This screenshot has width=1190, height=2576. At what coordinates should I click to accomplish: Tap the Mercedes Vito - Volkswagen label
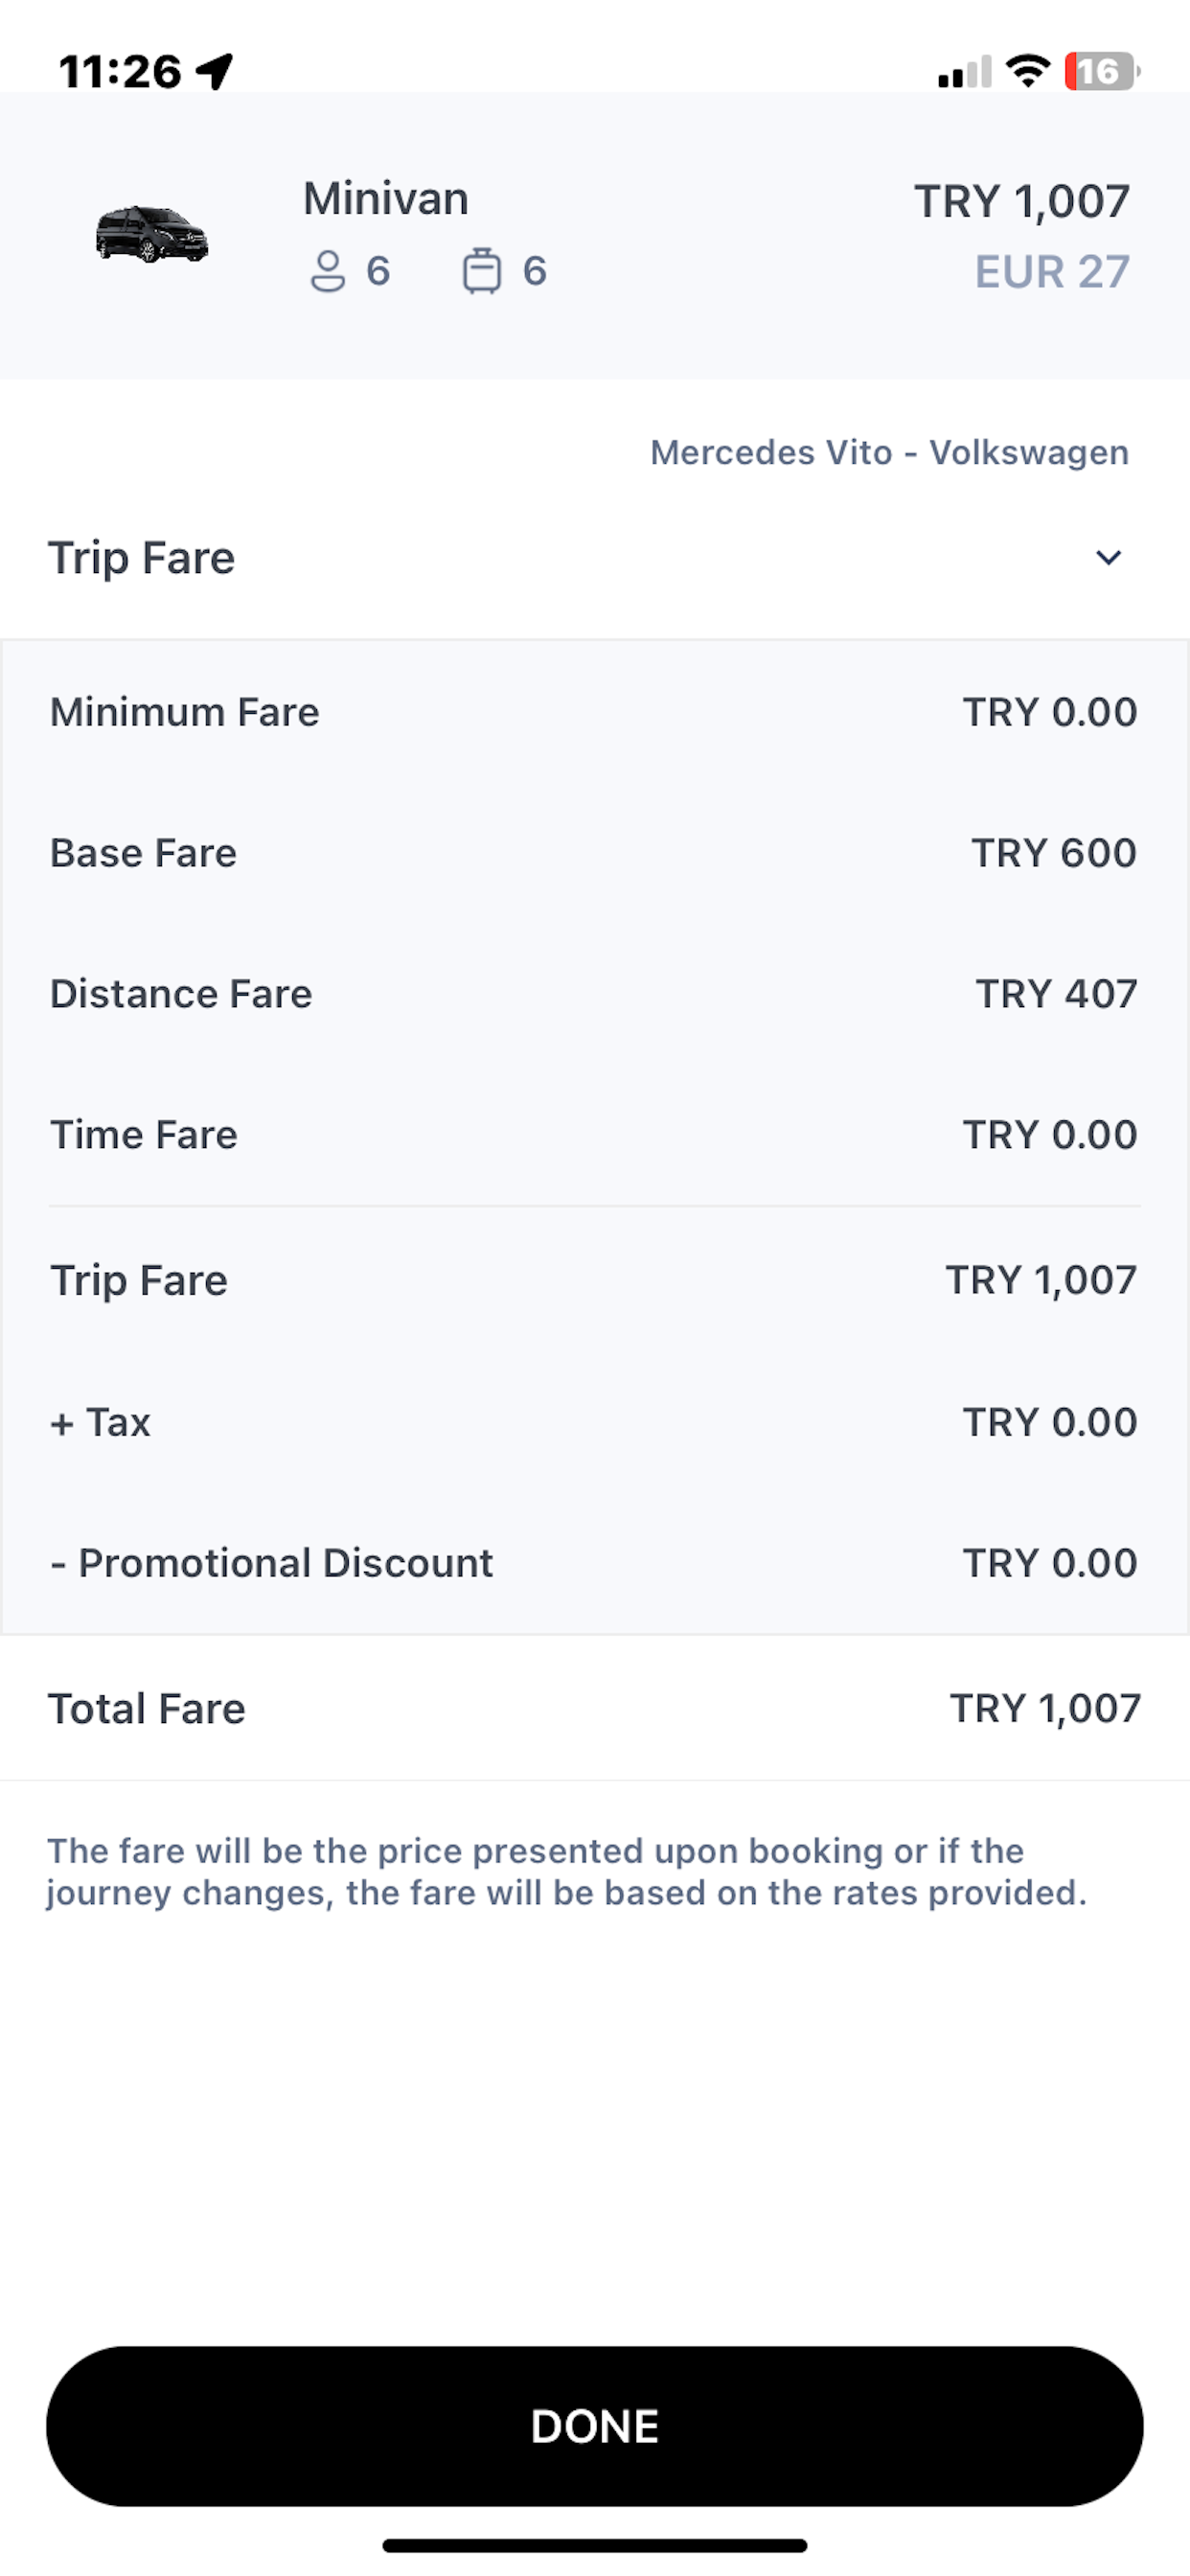tap(889, 453)
